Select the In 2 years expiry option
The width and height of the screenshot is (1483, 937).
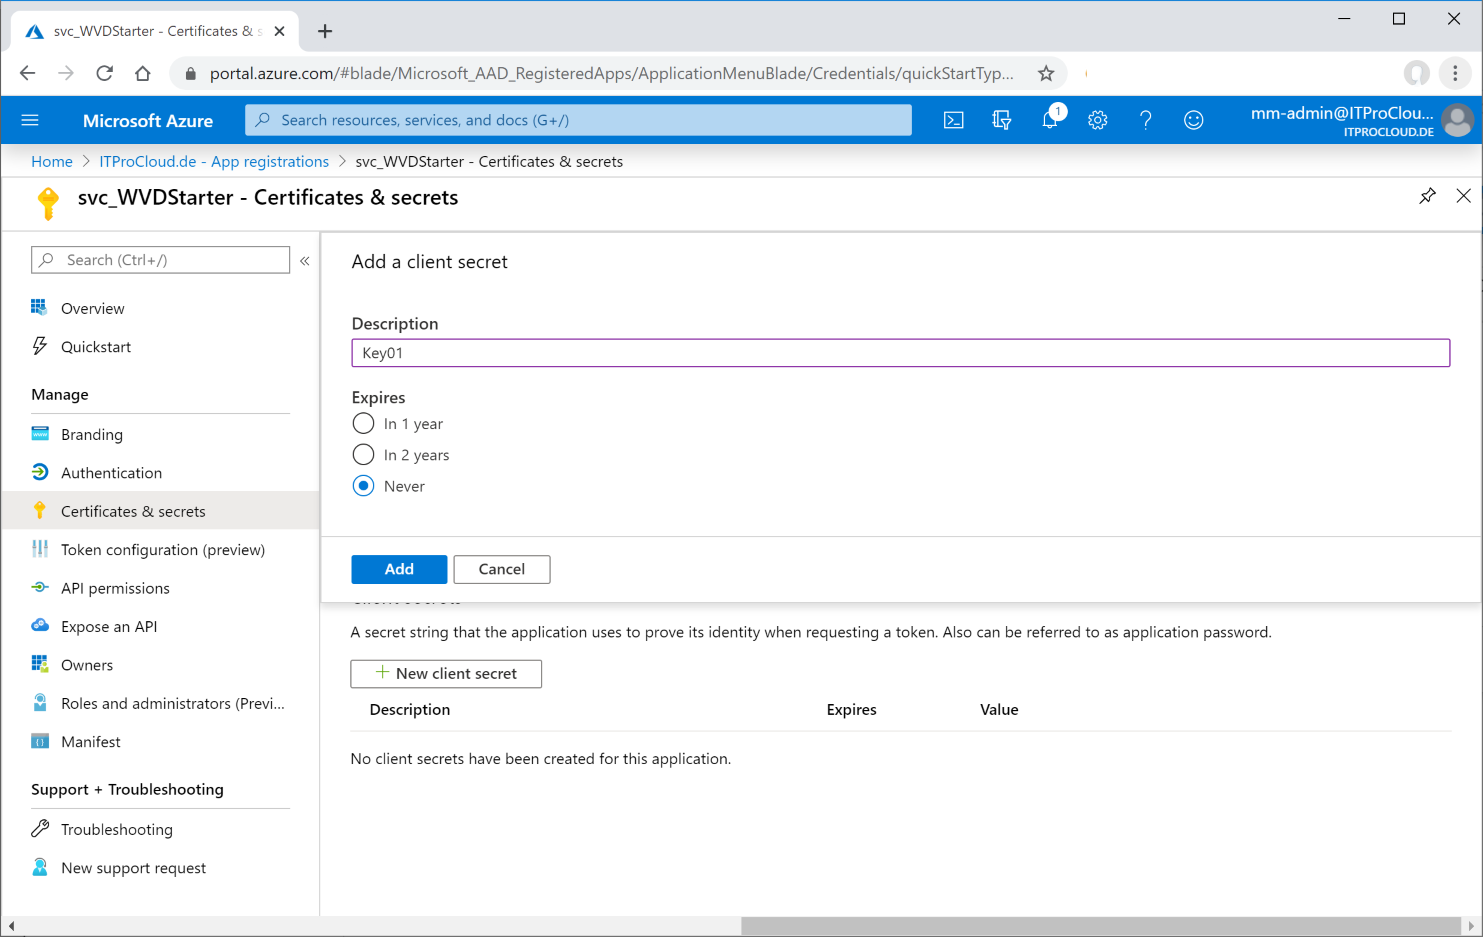tap(364, 455)
